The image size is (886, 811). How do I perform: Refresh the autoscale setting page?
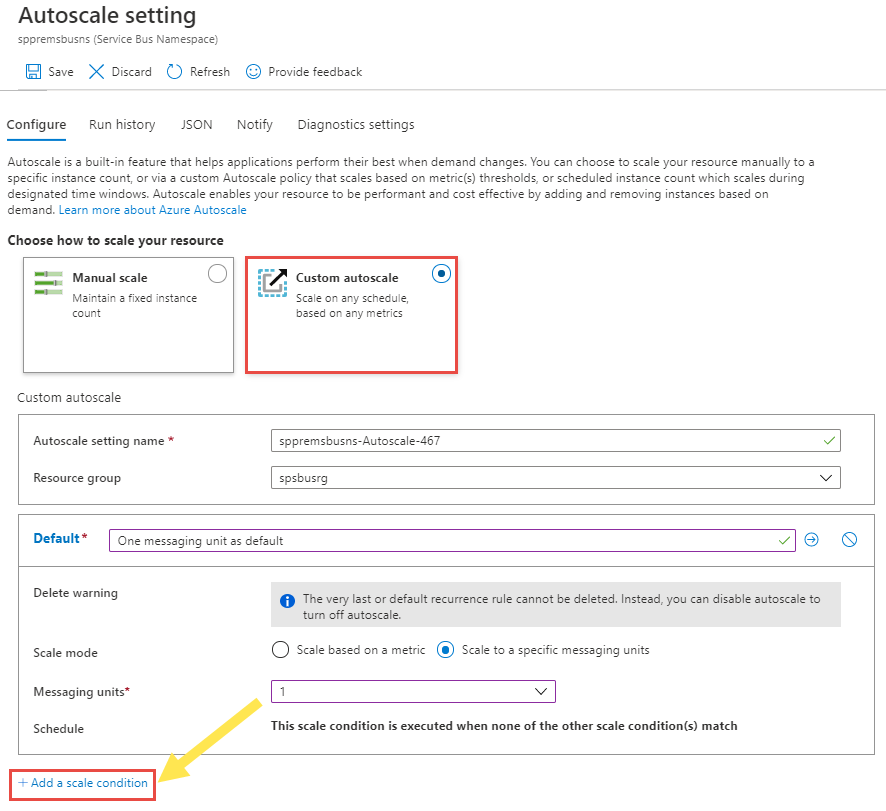click(x=197, y=71)
